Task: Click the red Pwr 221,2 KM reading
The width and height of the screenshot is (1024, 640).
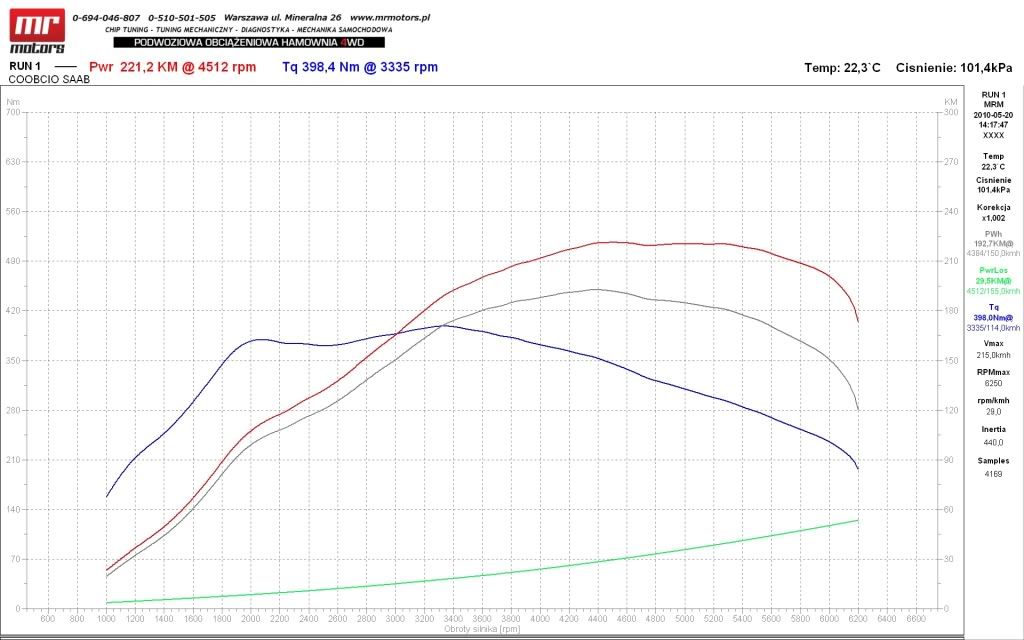Action: pos(172,67)
